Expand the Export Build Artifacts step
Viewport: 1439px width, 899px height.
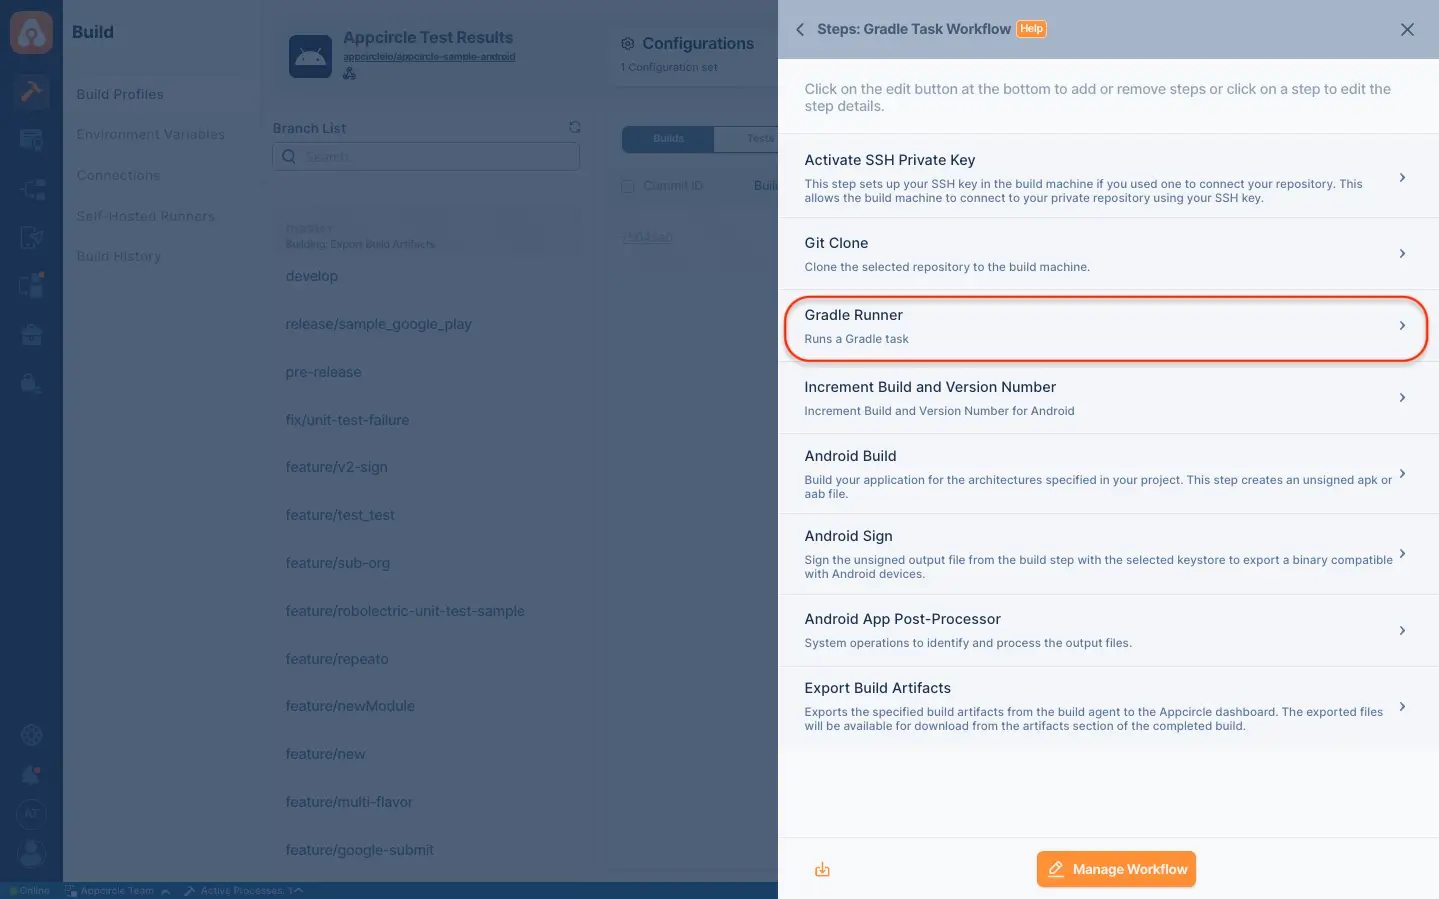coord(1402,707)
